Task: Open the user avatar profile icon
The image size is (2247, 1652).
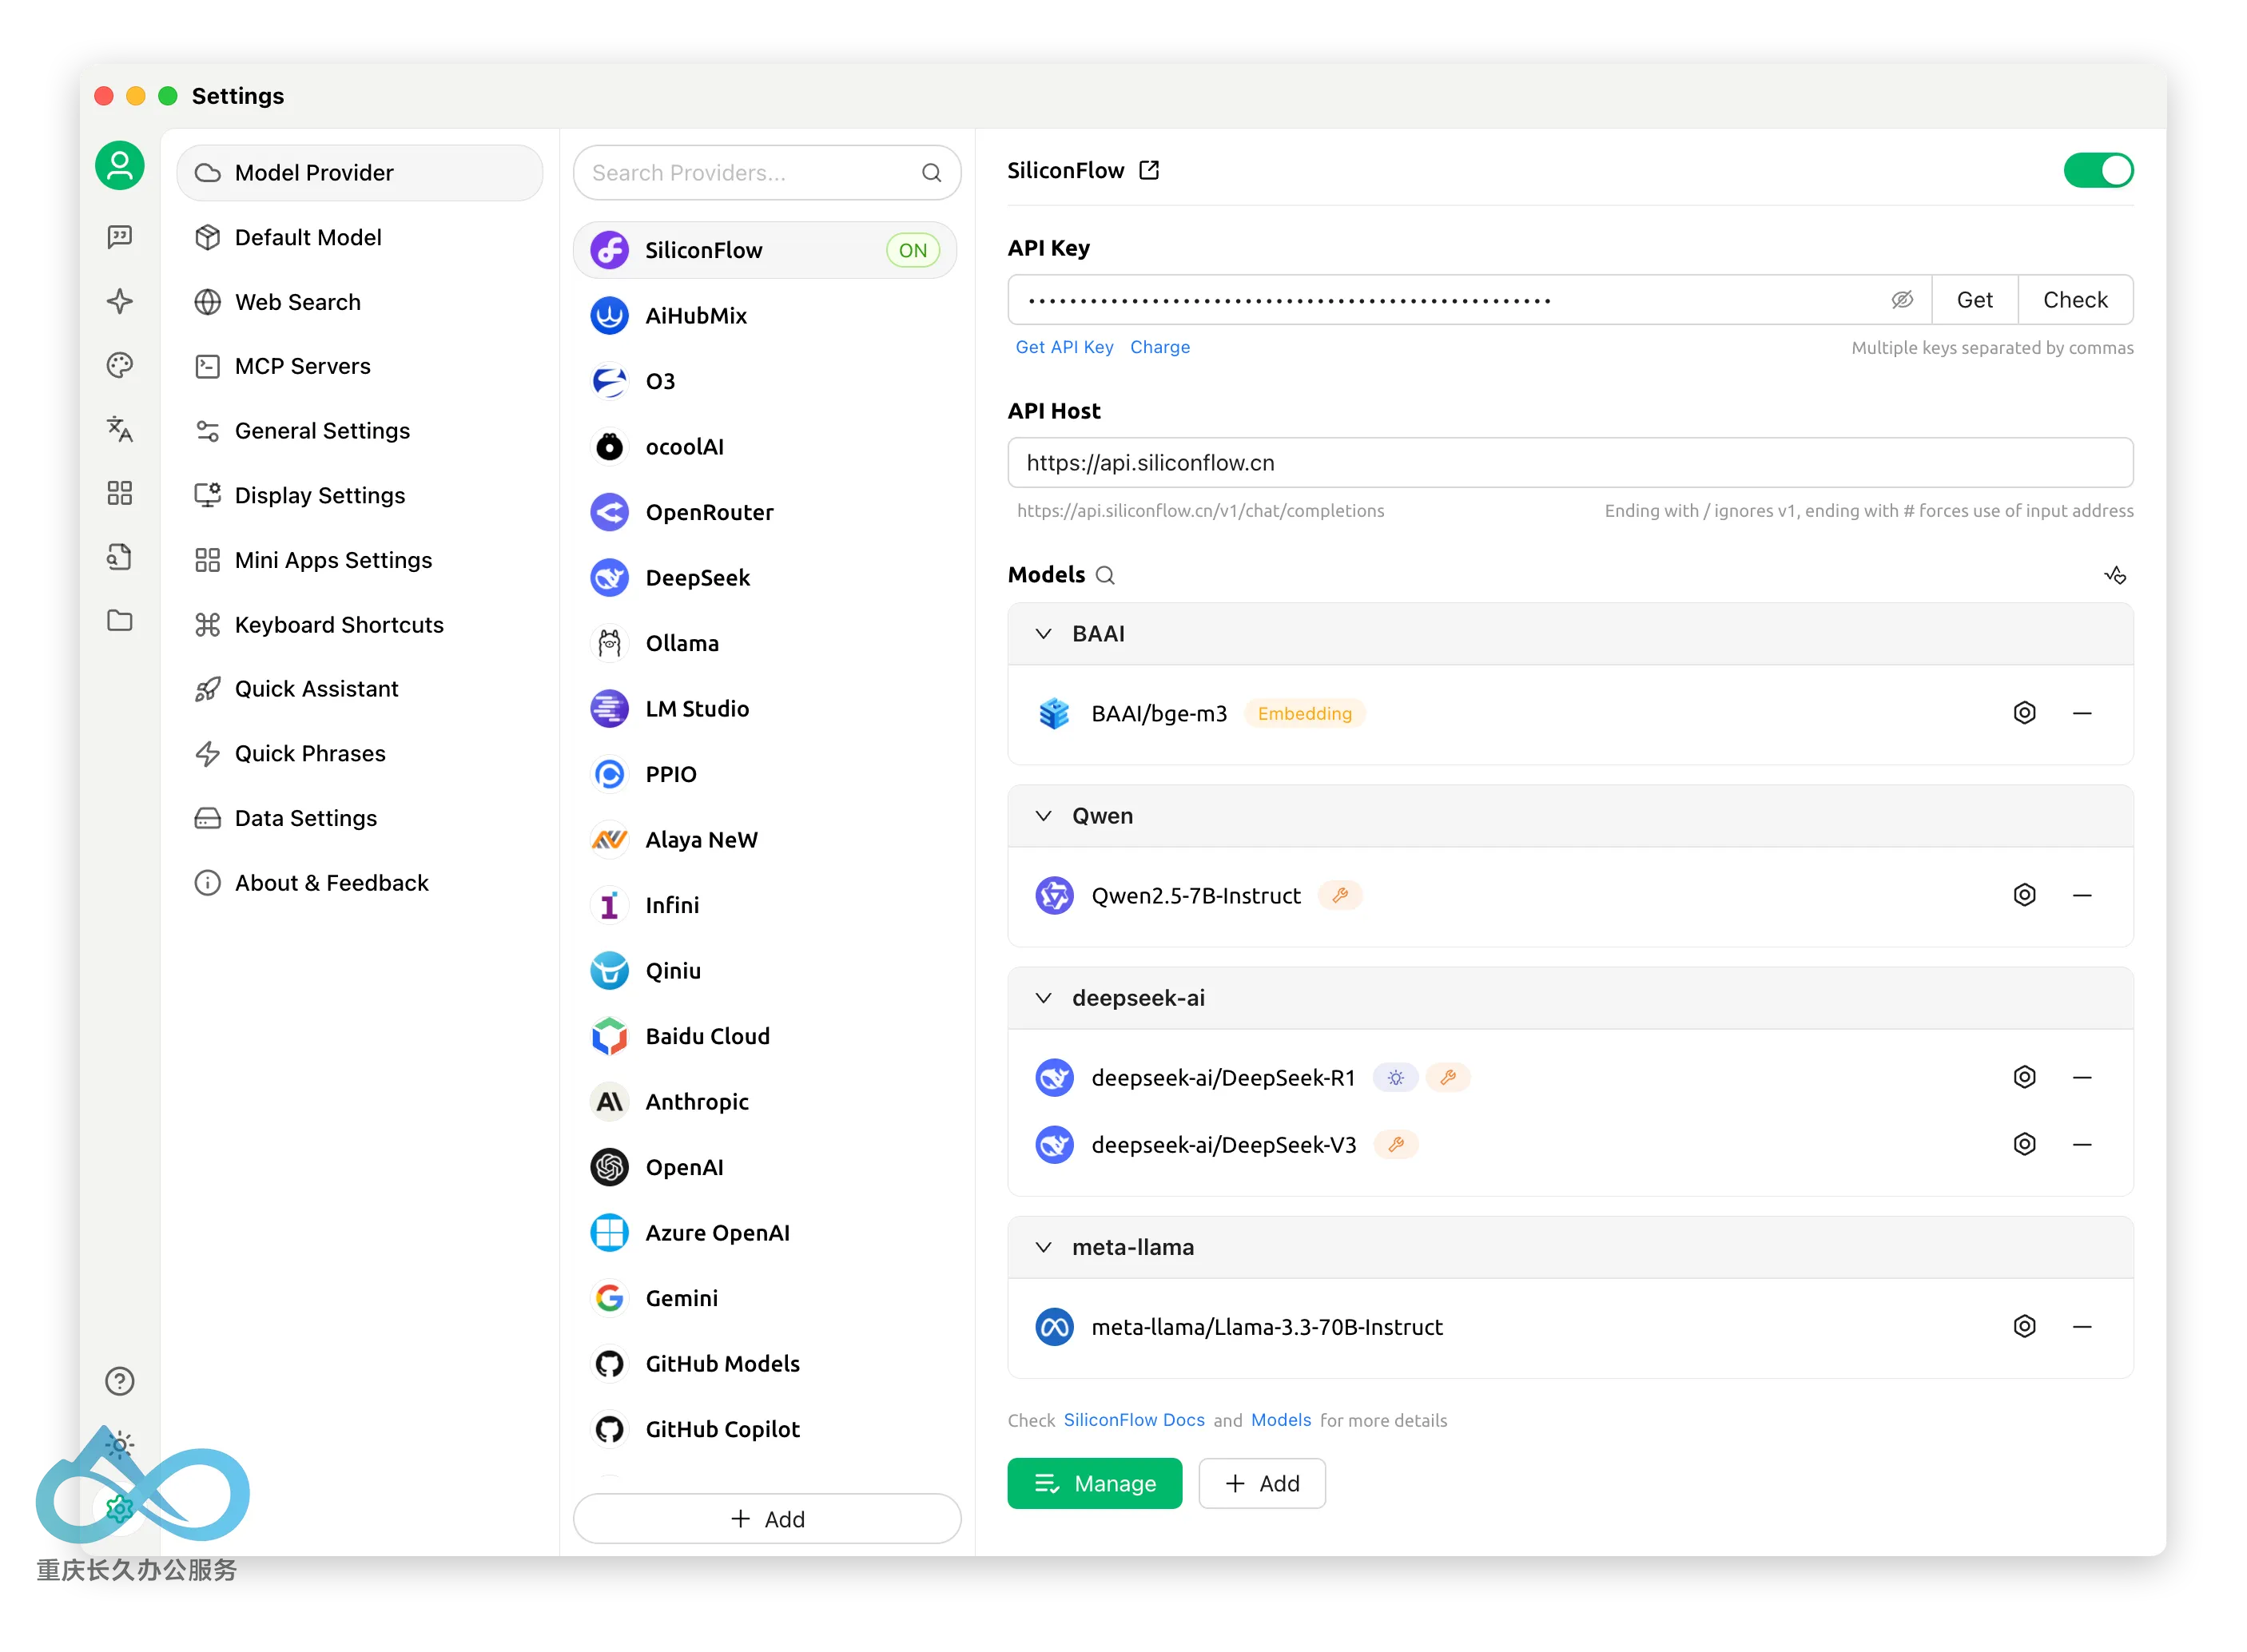Action: (x=120, y=165)
